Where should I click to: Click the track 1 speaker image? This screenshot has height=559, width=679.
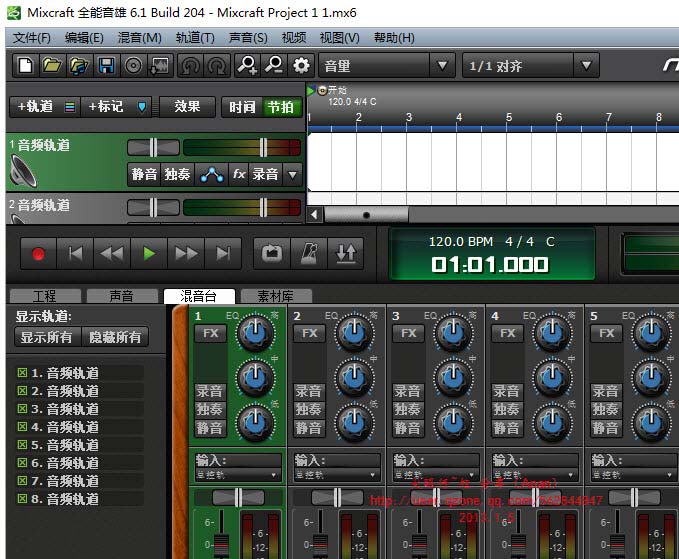(x=23, y=172)
